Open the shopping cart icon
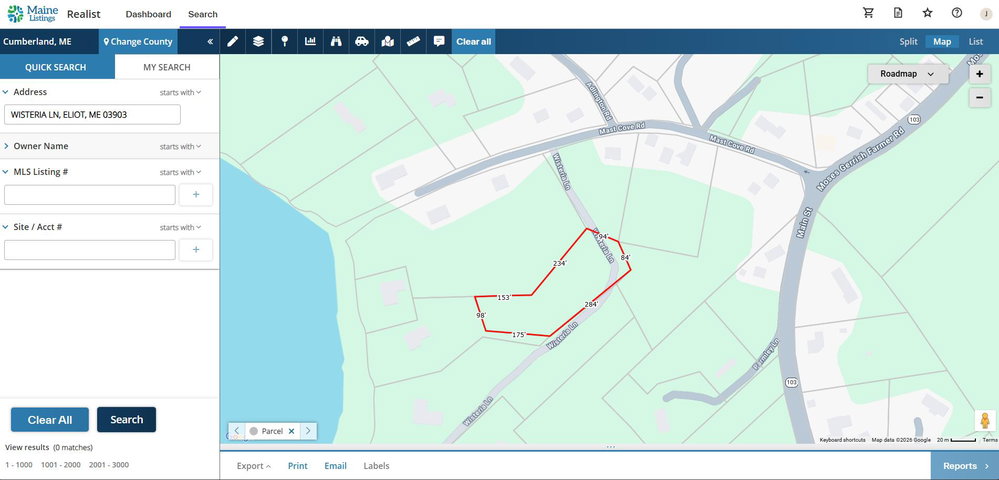 tap(868, 13)
